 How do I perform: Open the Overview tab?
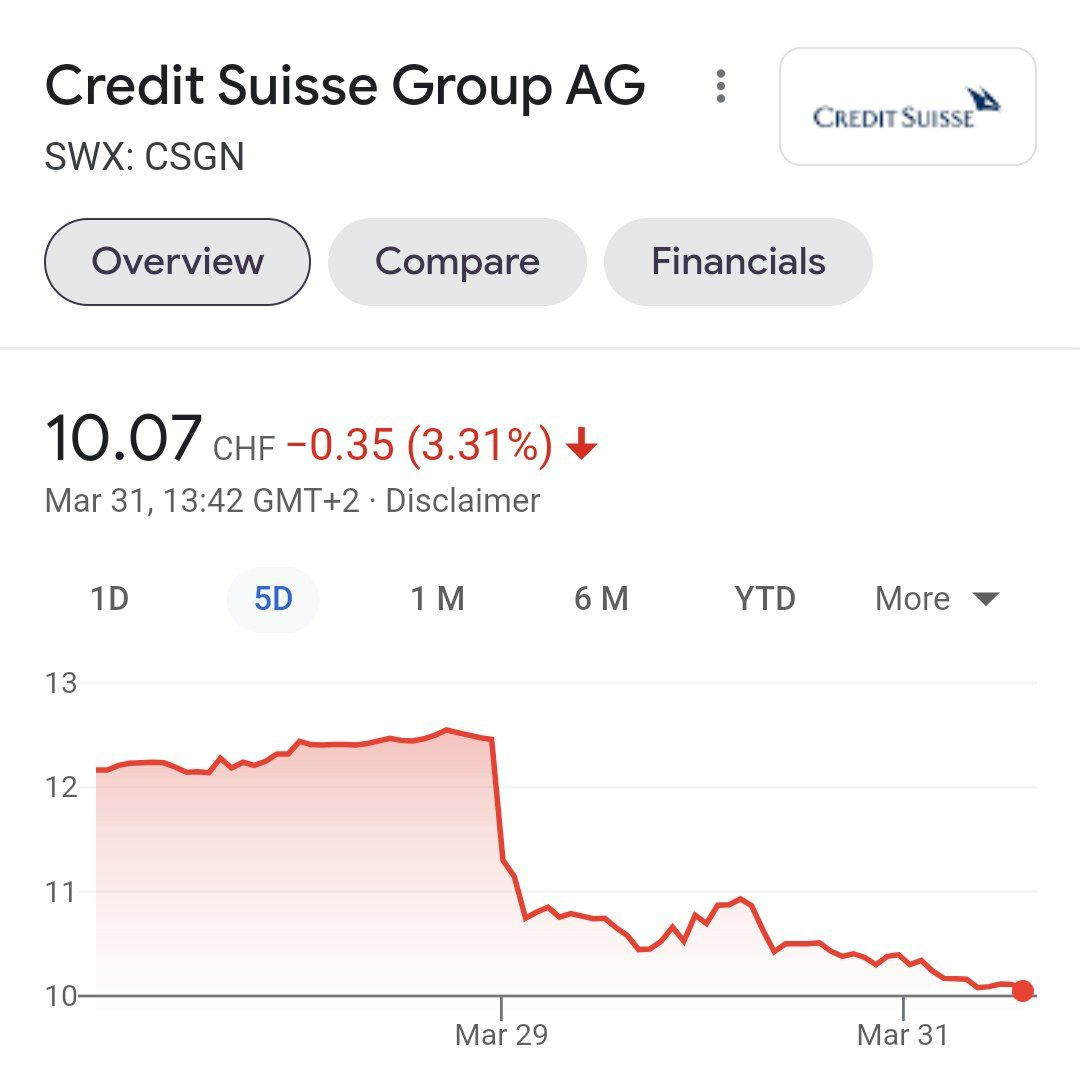pos(176,261)
